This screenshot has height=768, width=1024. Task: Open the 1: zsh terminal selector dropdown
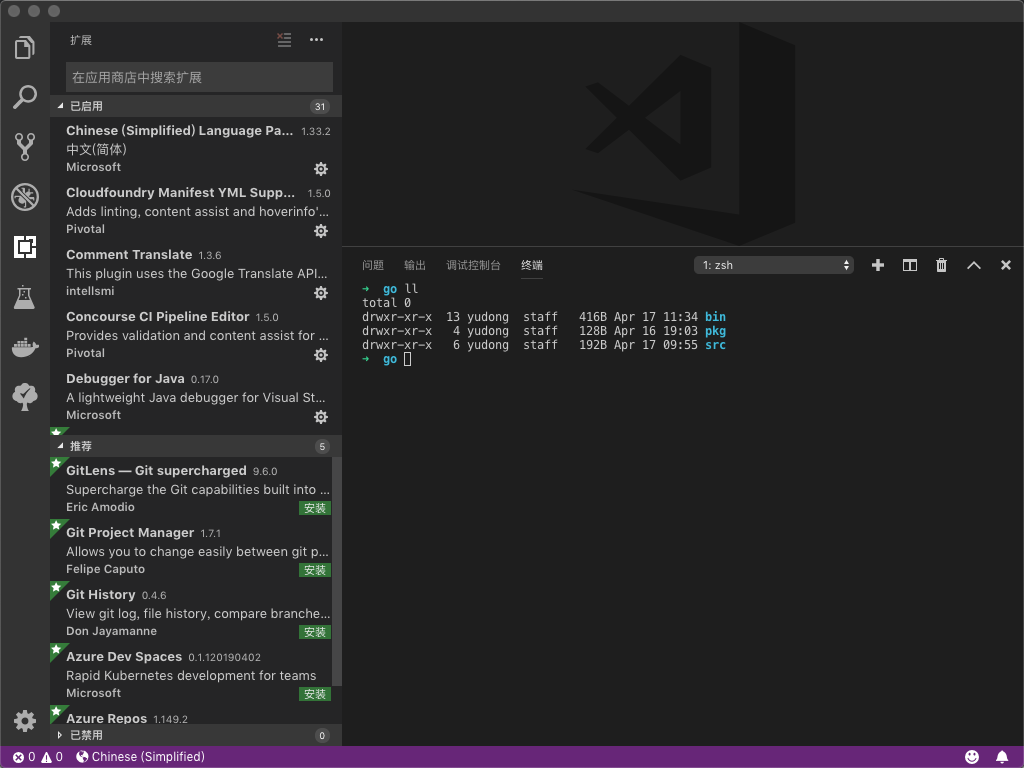(x=773, y=265)
